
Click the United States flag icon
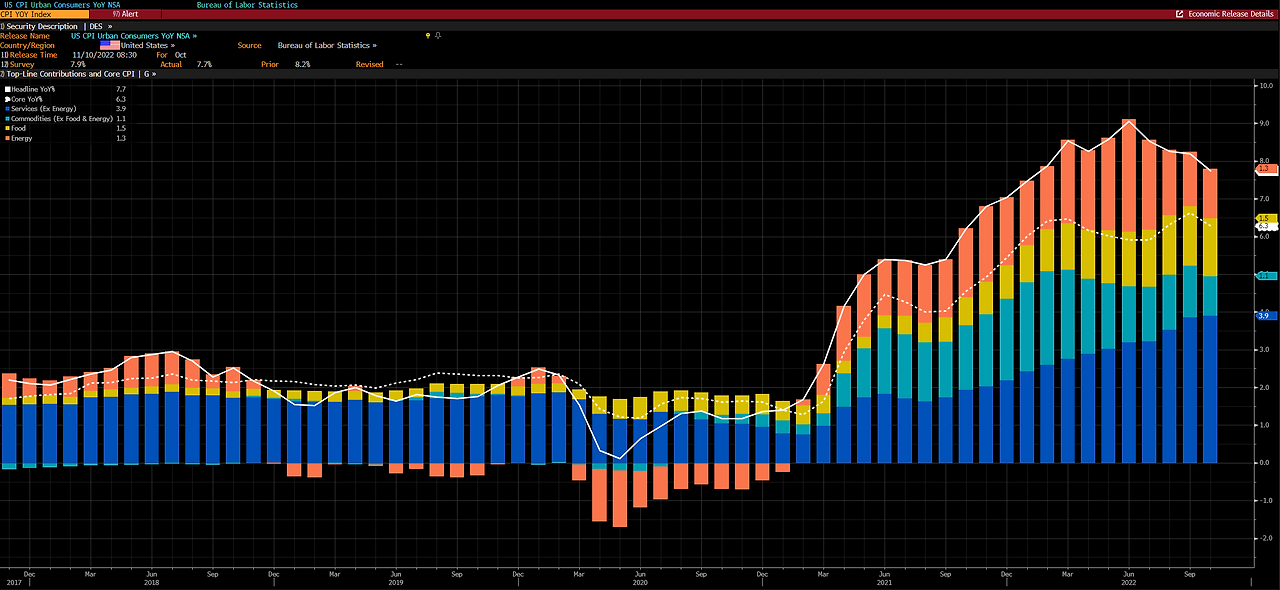click(x=111, y=45)
